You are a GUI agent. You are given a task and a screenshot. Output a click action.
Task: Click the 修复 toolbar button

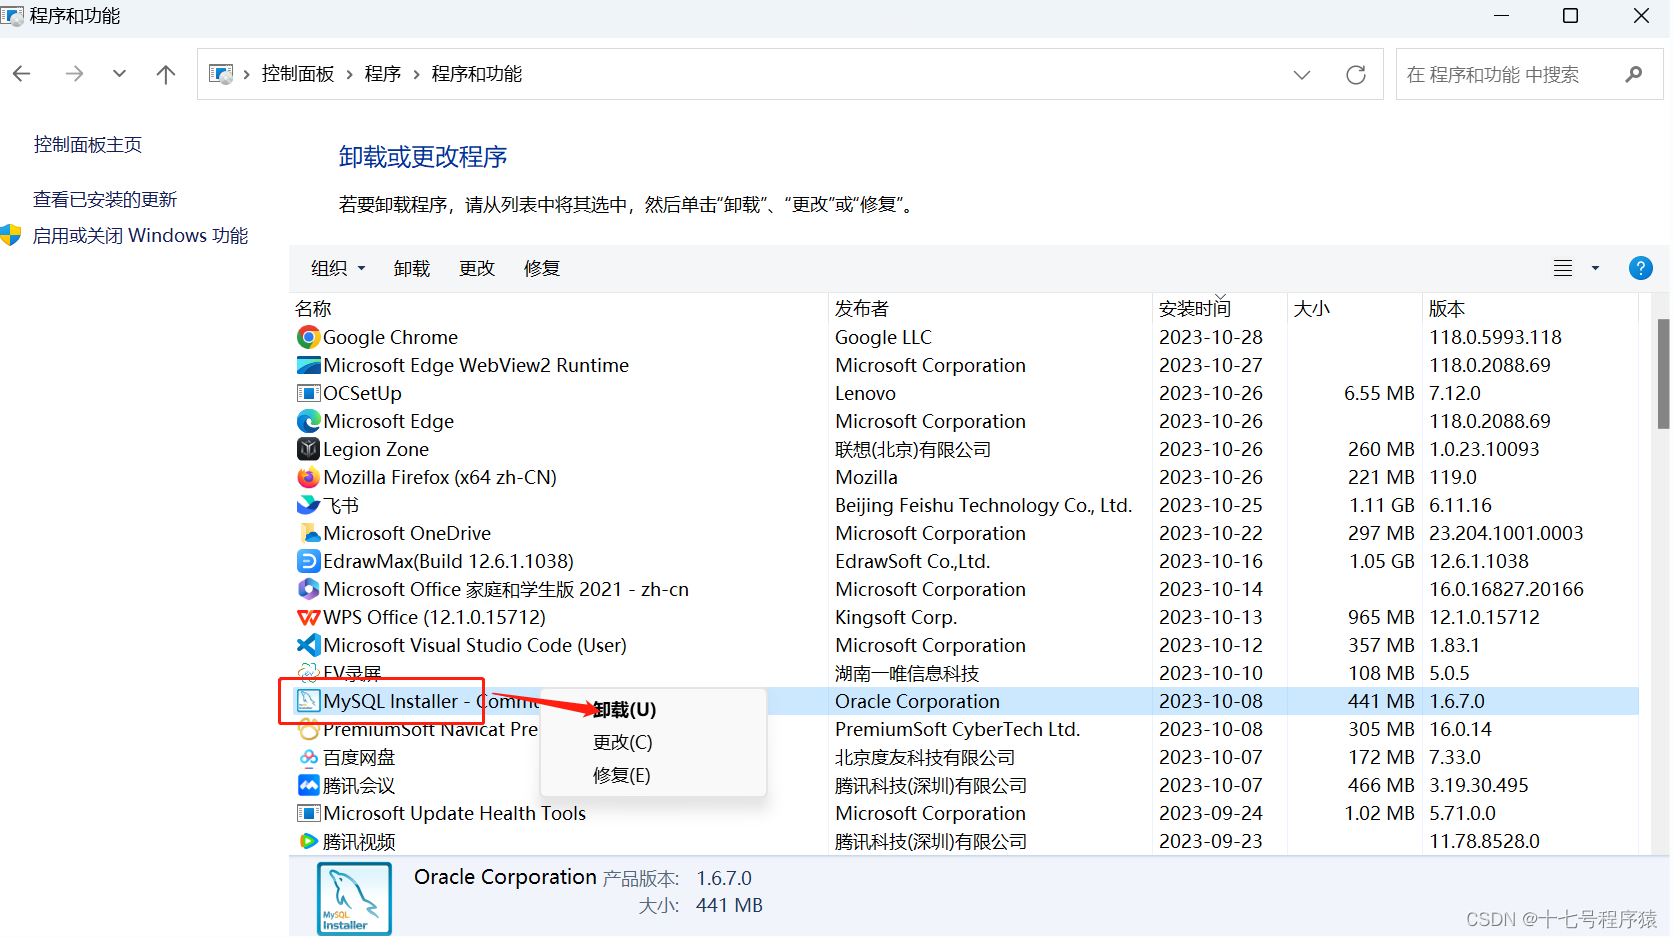point(542,268)
